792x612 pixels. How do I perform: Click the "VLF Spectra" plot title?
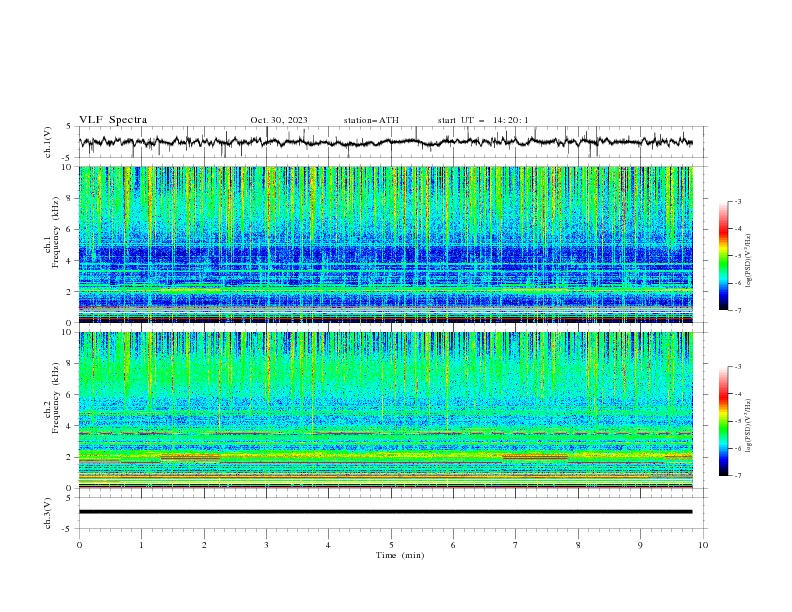pyautogui.click(x=113, y=120)
